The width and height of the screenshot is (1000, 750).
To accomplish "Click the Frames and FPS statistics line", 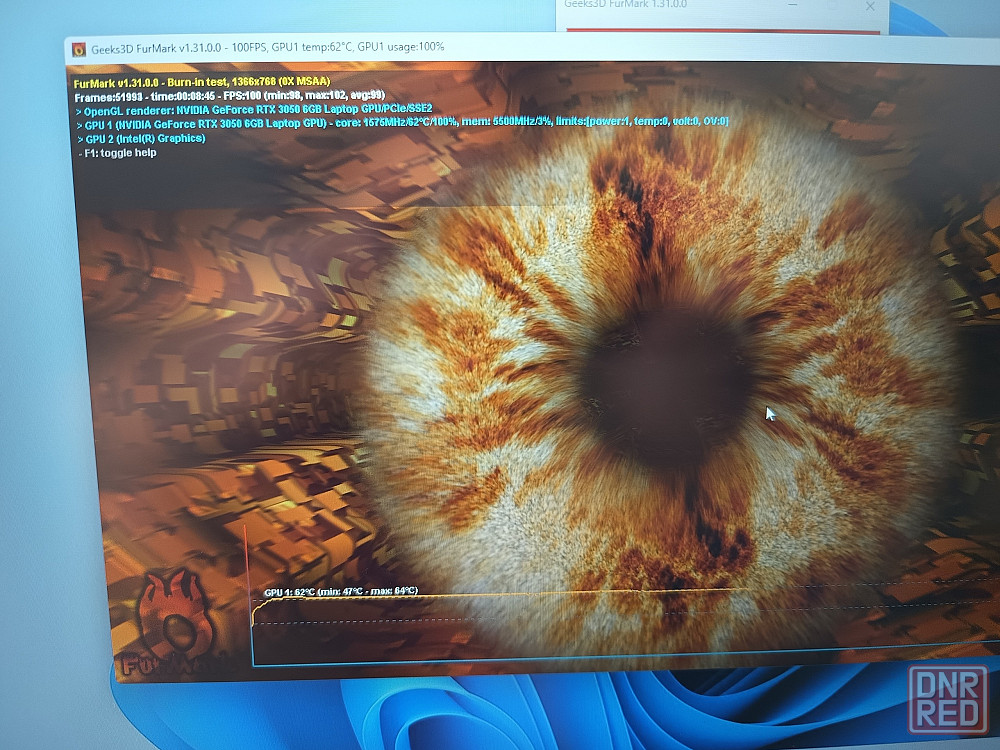I will click(228, 95).
